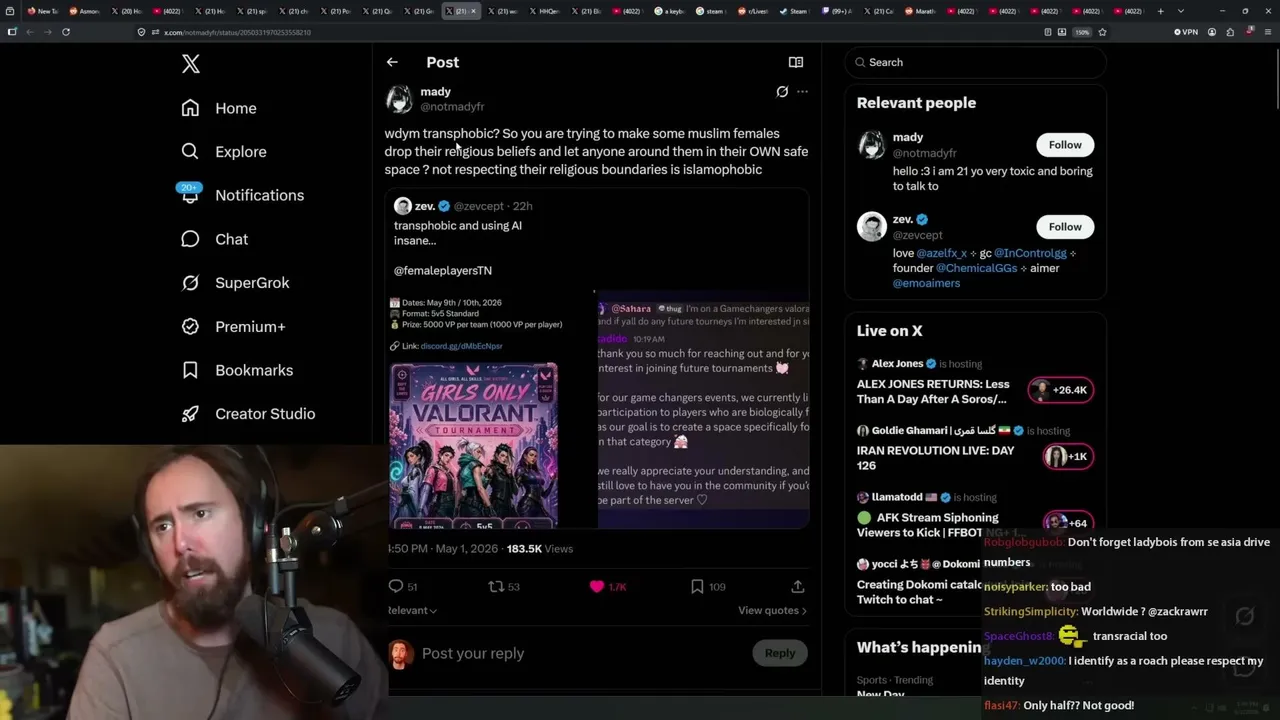
Task: Click the X logo in the sidebar
Action: [x=191, y=65]
